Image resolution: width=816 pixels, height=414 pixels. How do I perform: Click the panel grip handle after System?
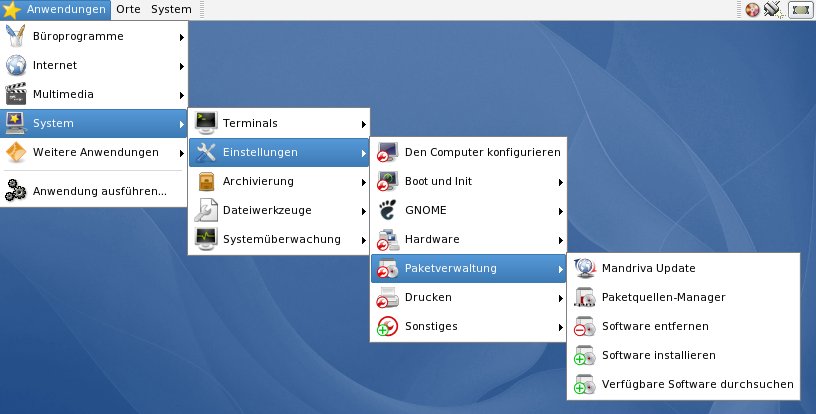202,9
